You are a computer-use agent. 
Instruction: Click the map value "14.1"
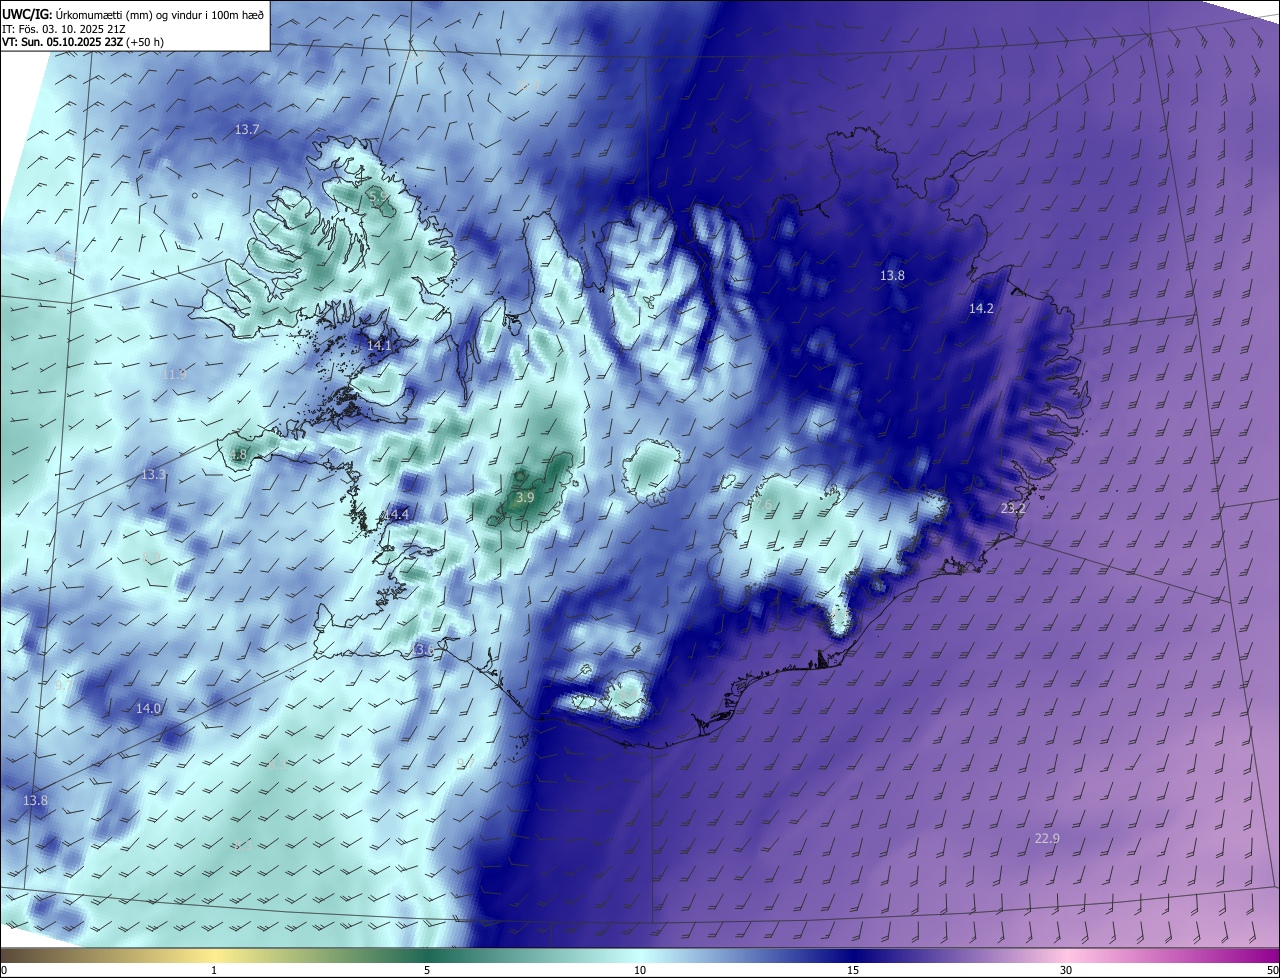tap(379, 345)
